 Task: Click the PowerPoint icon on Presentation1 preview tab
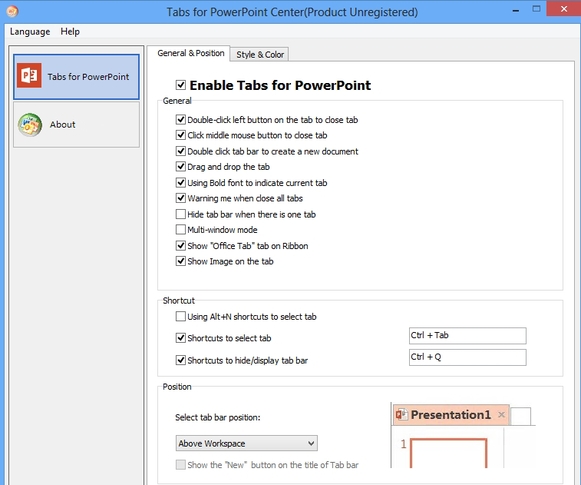[x=401, y=415]
